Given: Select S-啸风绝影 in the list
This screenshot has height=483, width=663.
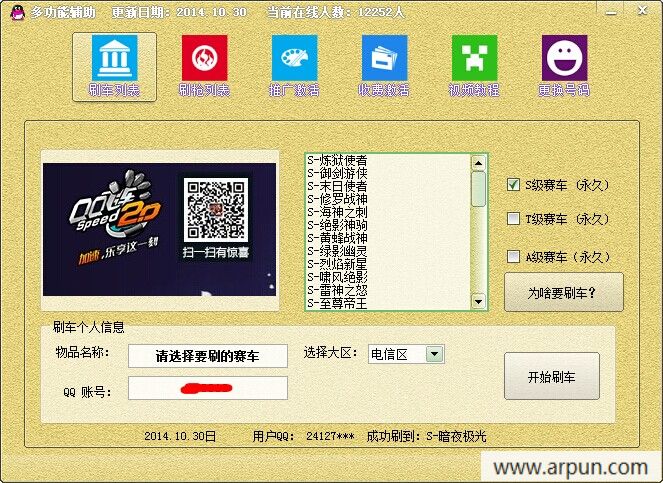Looking at the screenshot, I should (337, 277).
